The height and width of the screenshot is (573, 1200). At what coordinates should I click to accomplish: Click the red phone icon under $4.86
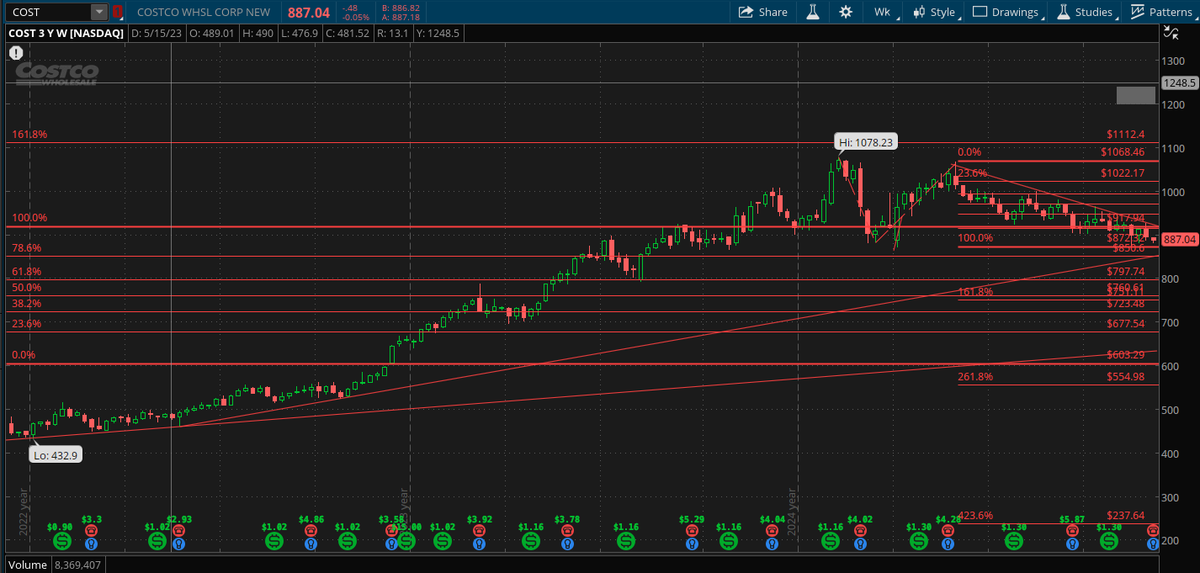tap(310, 530)
